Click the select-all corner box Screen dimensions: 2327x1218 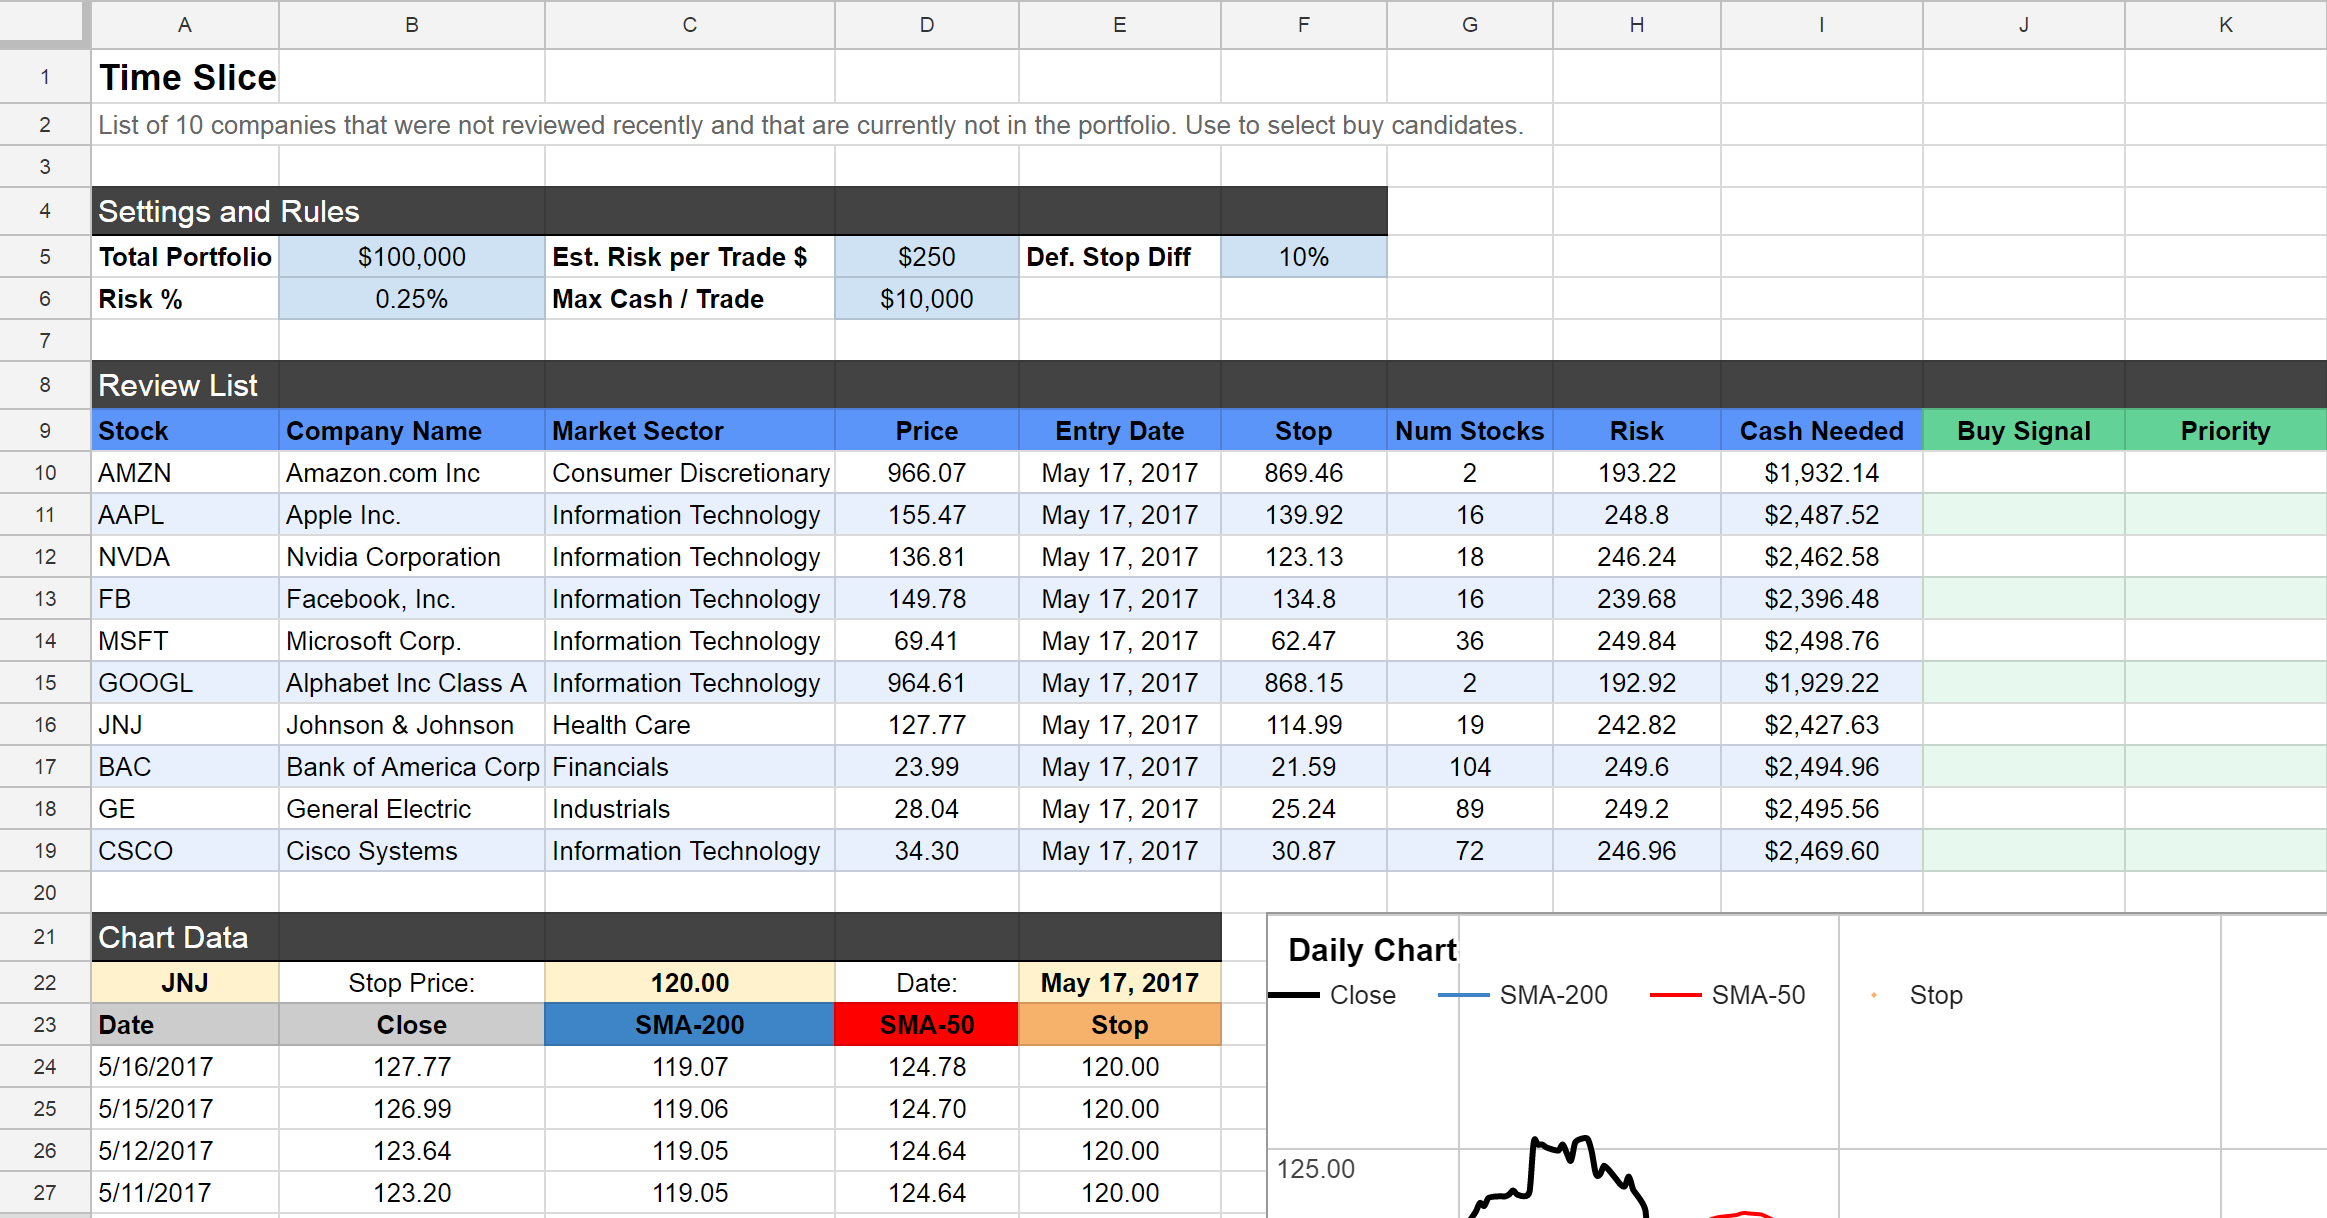(44, 24)
